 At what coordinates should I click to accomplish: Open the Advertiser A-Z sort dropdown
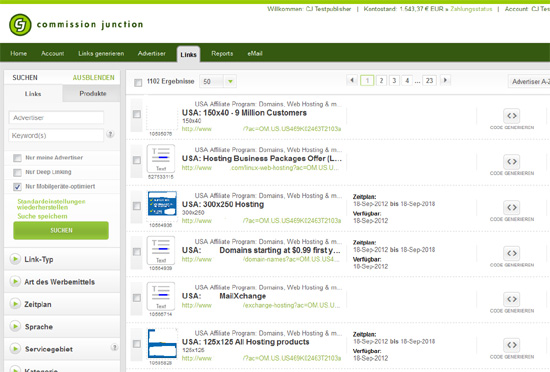click(529, 81)
